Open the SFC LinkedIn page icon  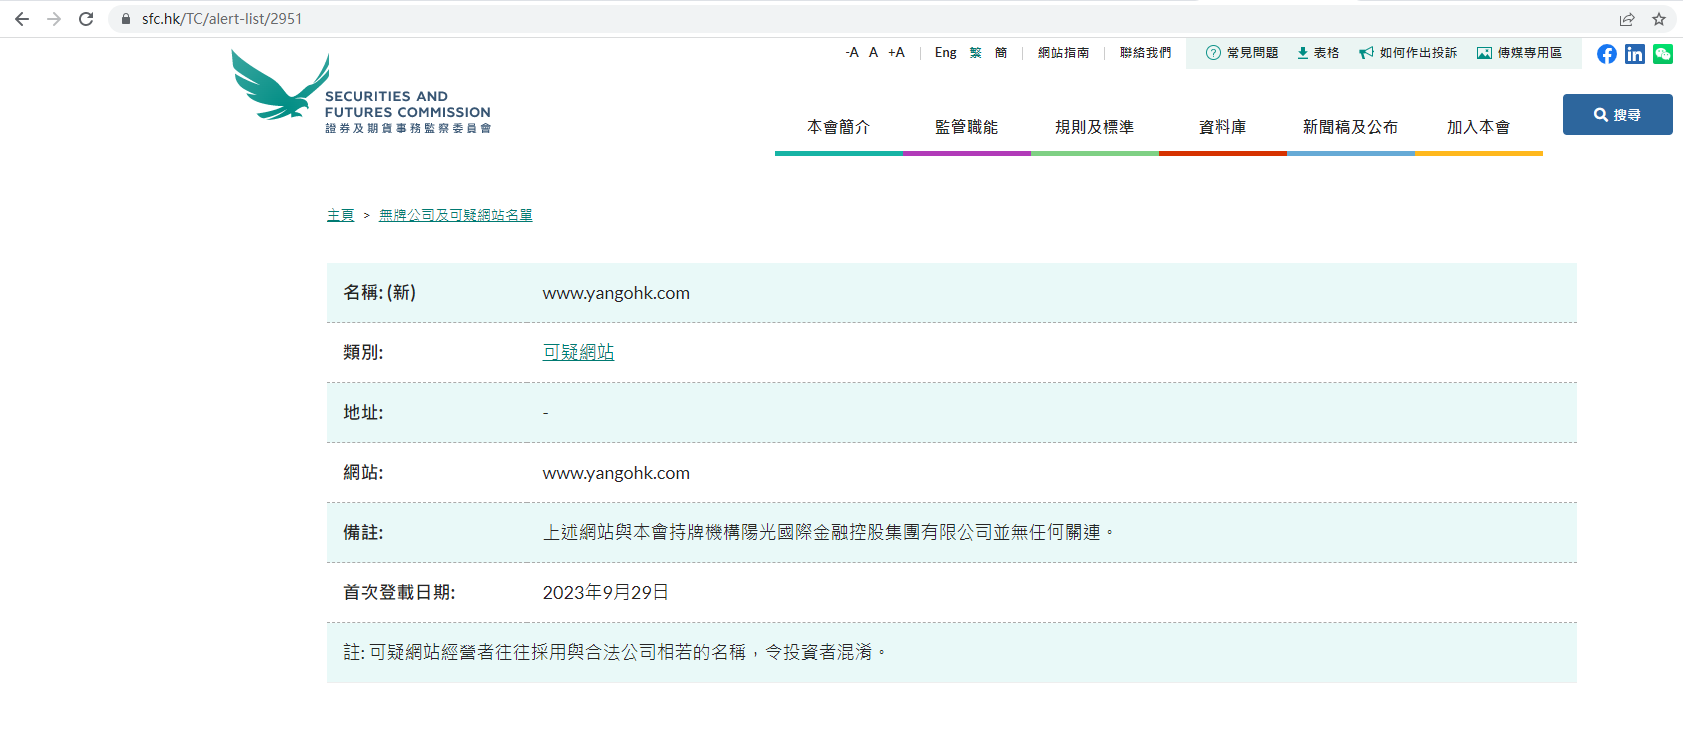point(1634,54)
